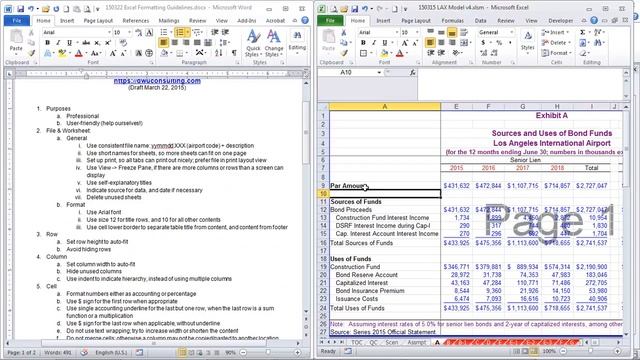Click the File tab in Word
The width and height of the screenshot is (640, 360).
click(17, 20)
